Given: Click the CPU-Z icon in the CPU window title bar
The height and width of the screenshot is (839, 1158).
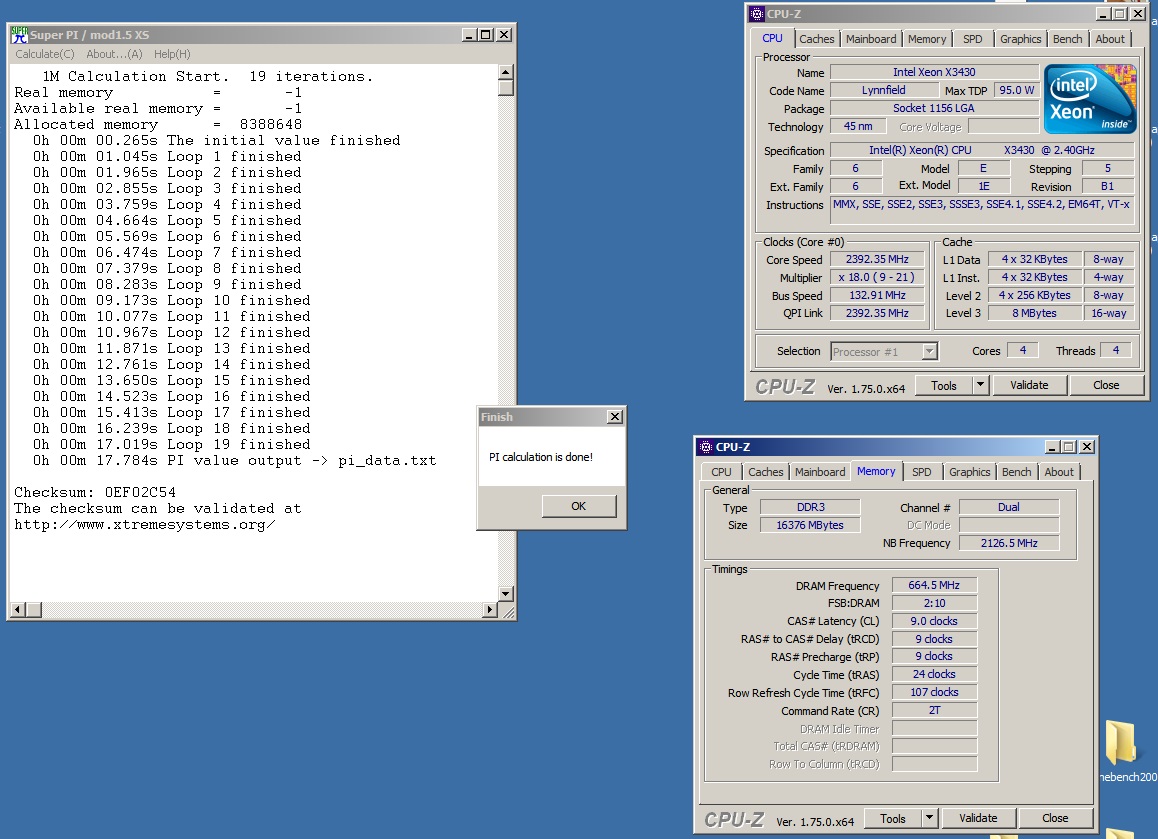Looking at the screenshot, I should tap(757, 14).
